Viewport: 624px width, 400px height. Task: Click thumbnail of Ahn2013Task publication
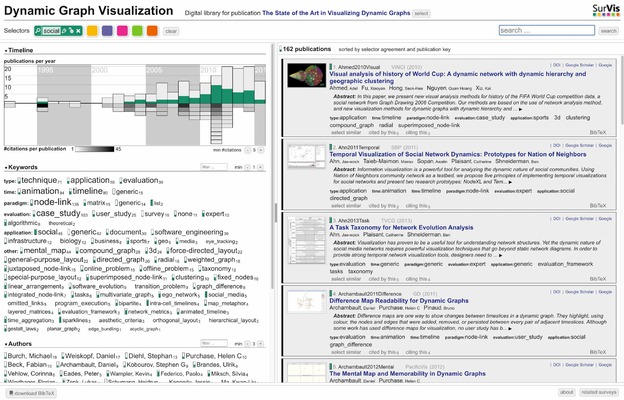[x=306, y=241]
